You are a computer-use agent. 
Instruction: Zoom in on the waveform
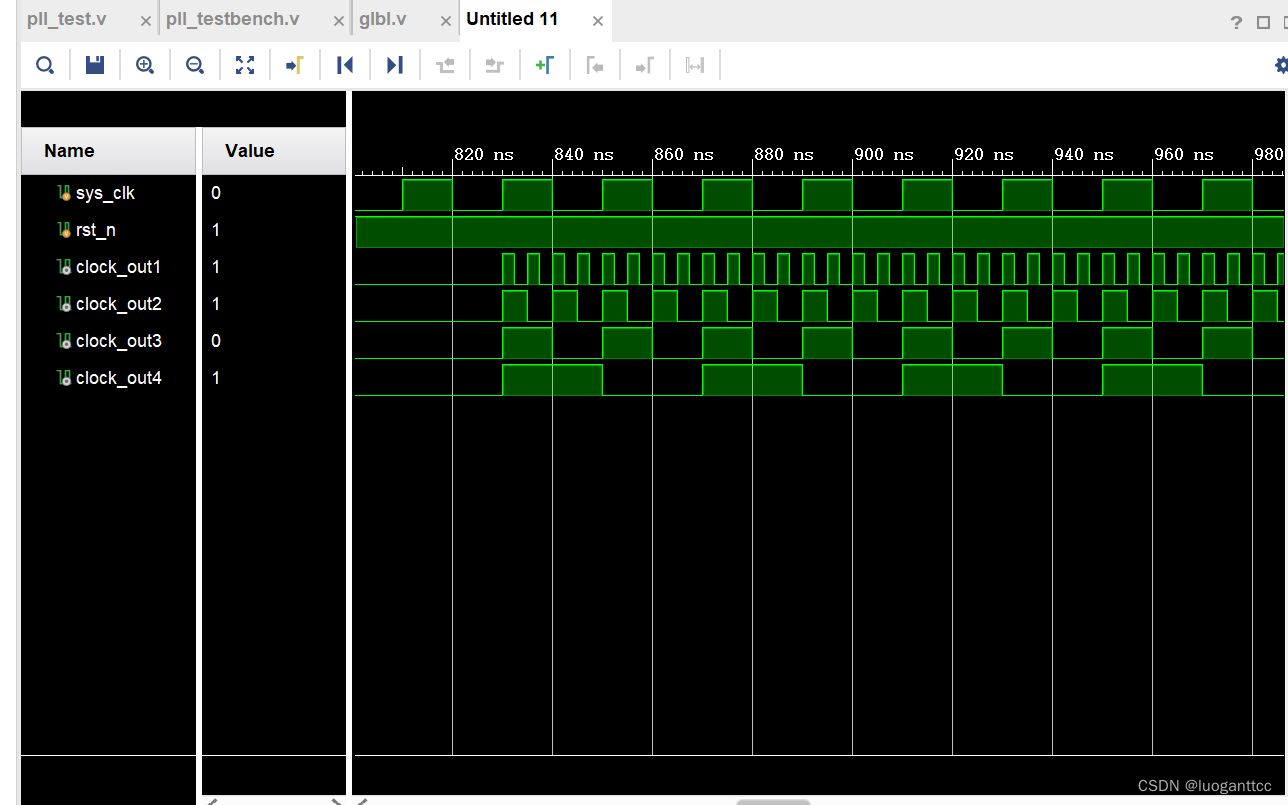(x=144, y=64)
